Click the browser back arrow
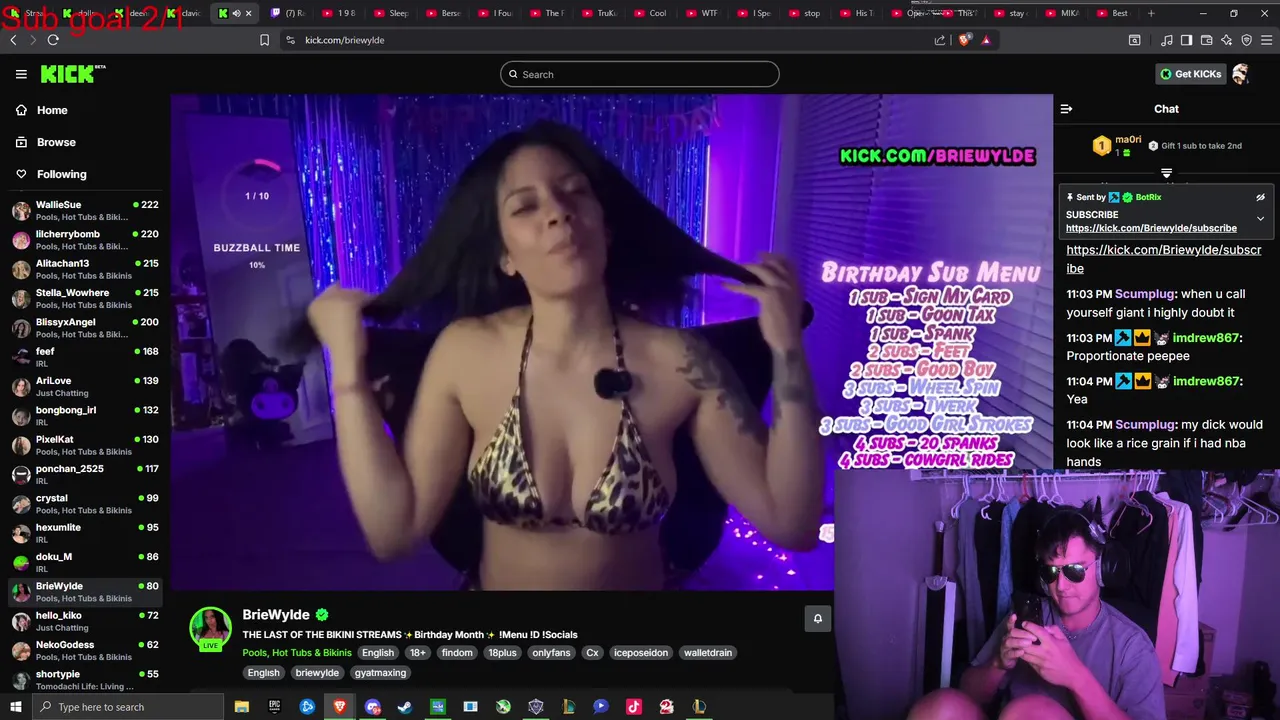 point(14,40)
